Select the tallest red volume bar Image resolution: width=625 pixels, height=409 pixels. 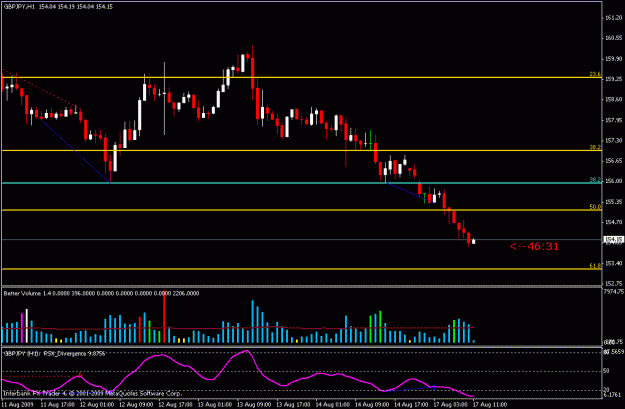[x=164, y=317]
